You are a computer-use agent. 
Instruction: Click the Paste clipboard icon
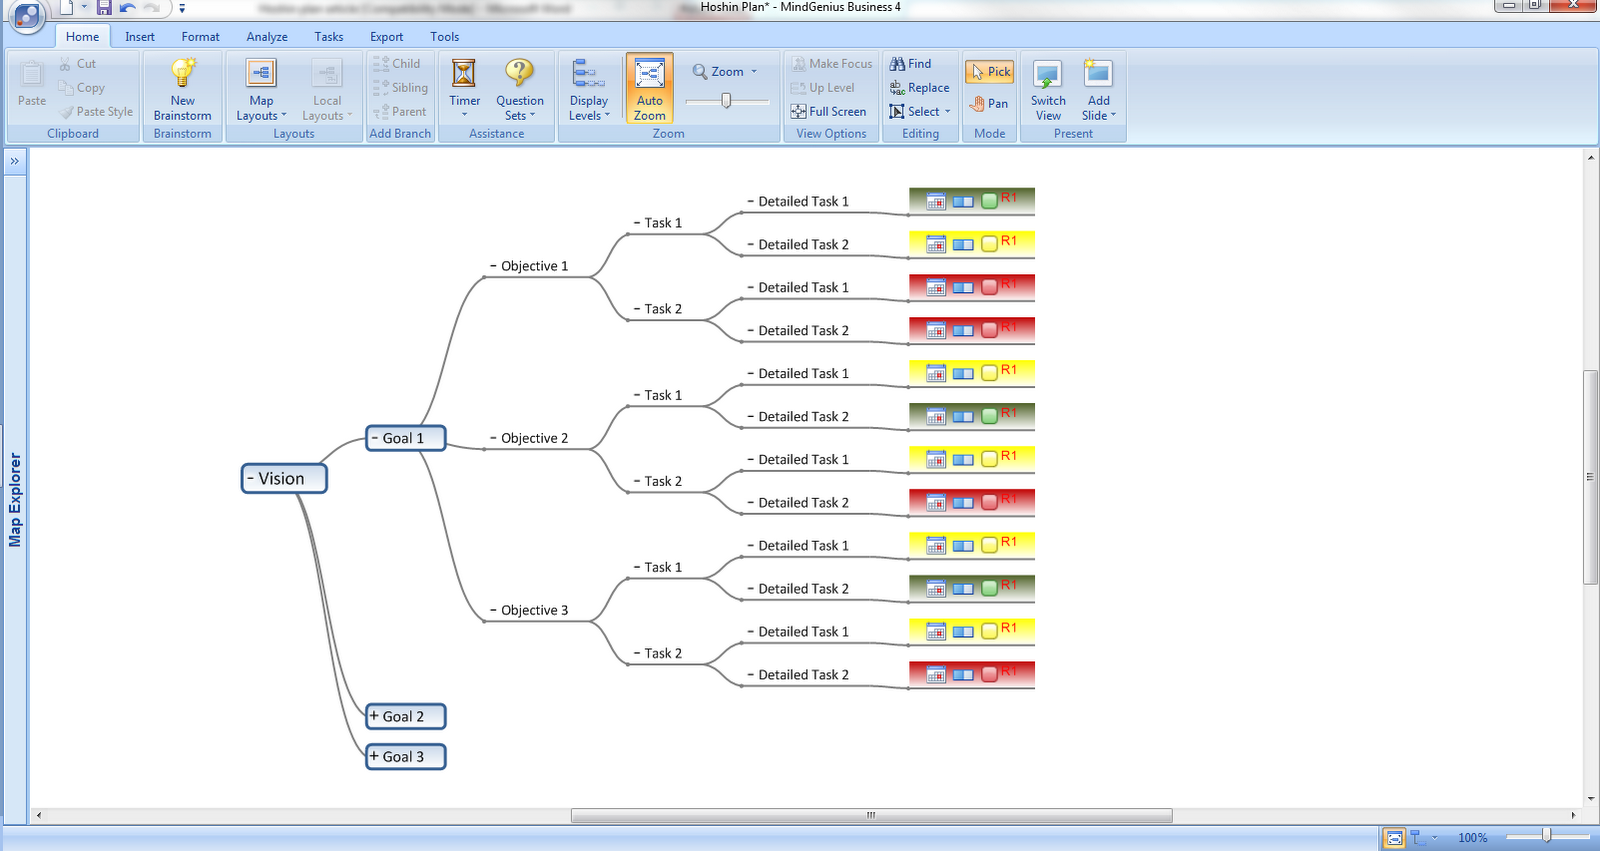point(32,74)
